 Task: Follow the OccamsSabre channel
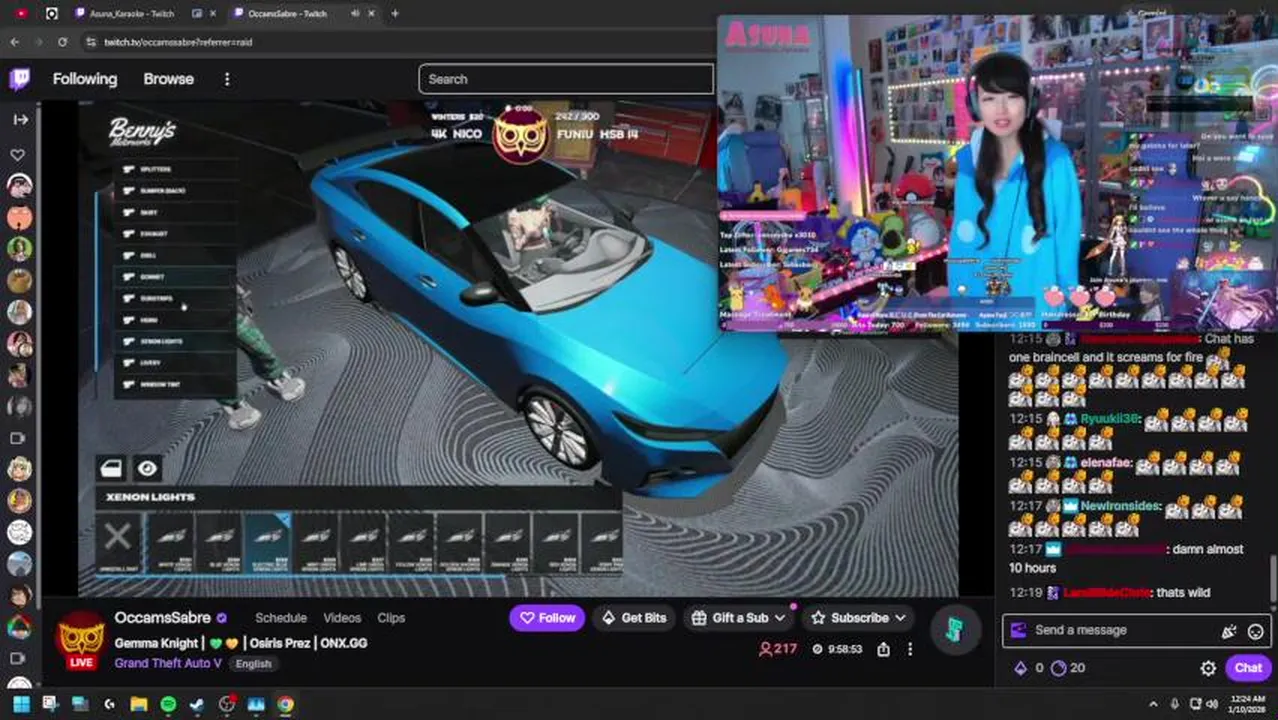click(x=547, y=618)
